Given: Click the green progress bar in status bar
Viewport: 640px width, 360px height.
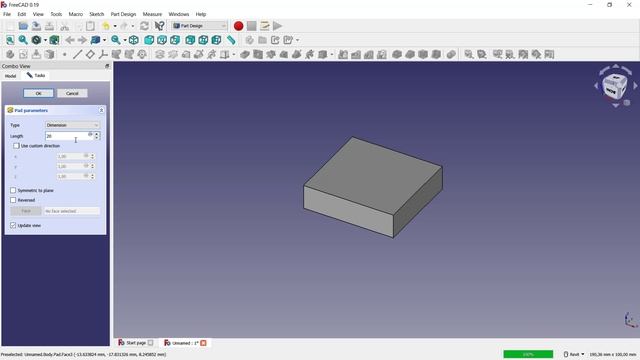Looking at the screenshot, I should pos(528,354).
